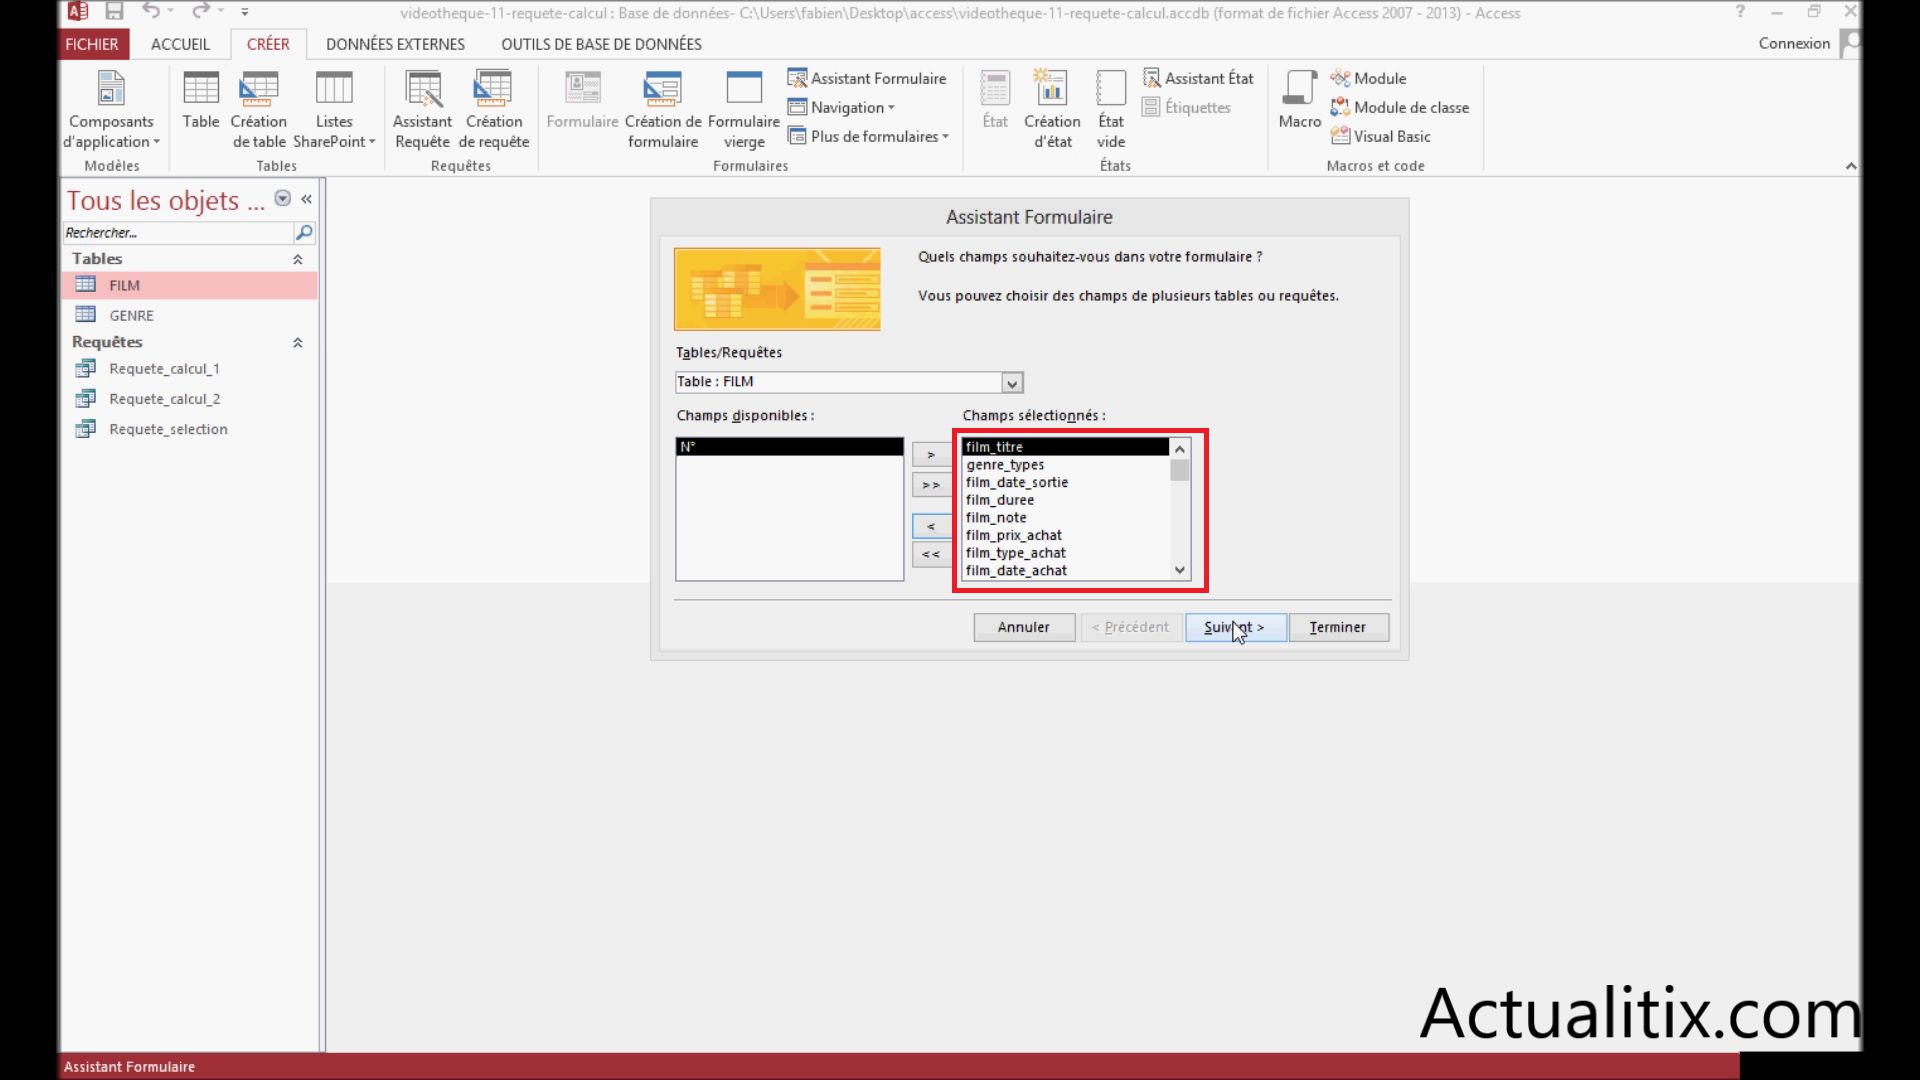This screenshot has height=1080, width=1920.
Task: Click Module de classe
Action: coord(1399,107)
